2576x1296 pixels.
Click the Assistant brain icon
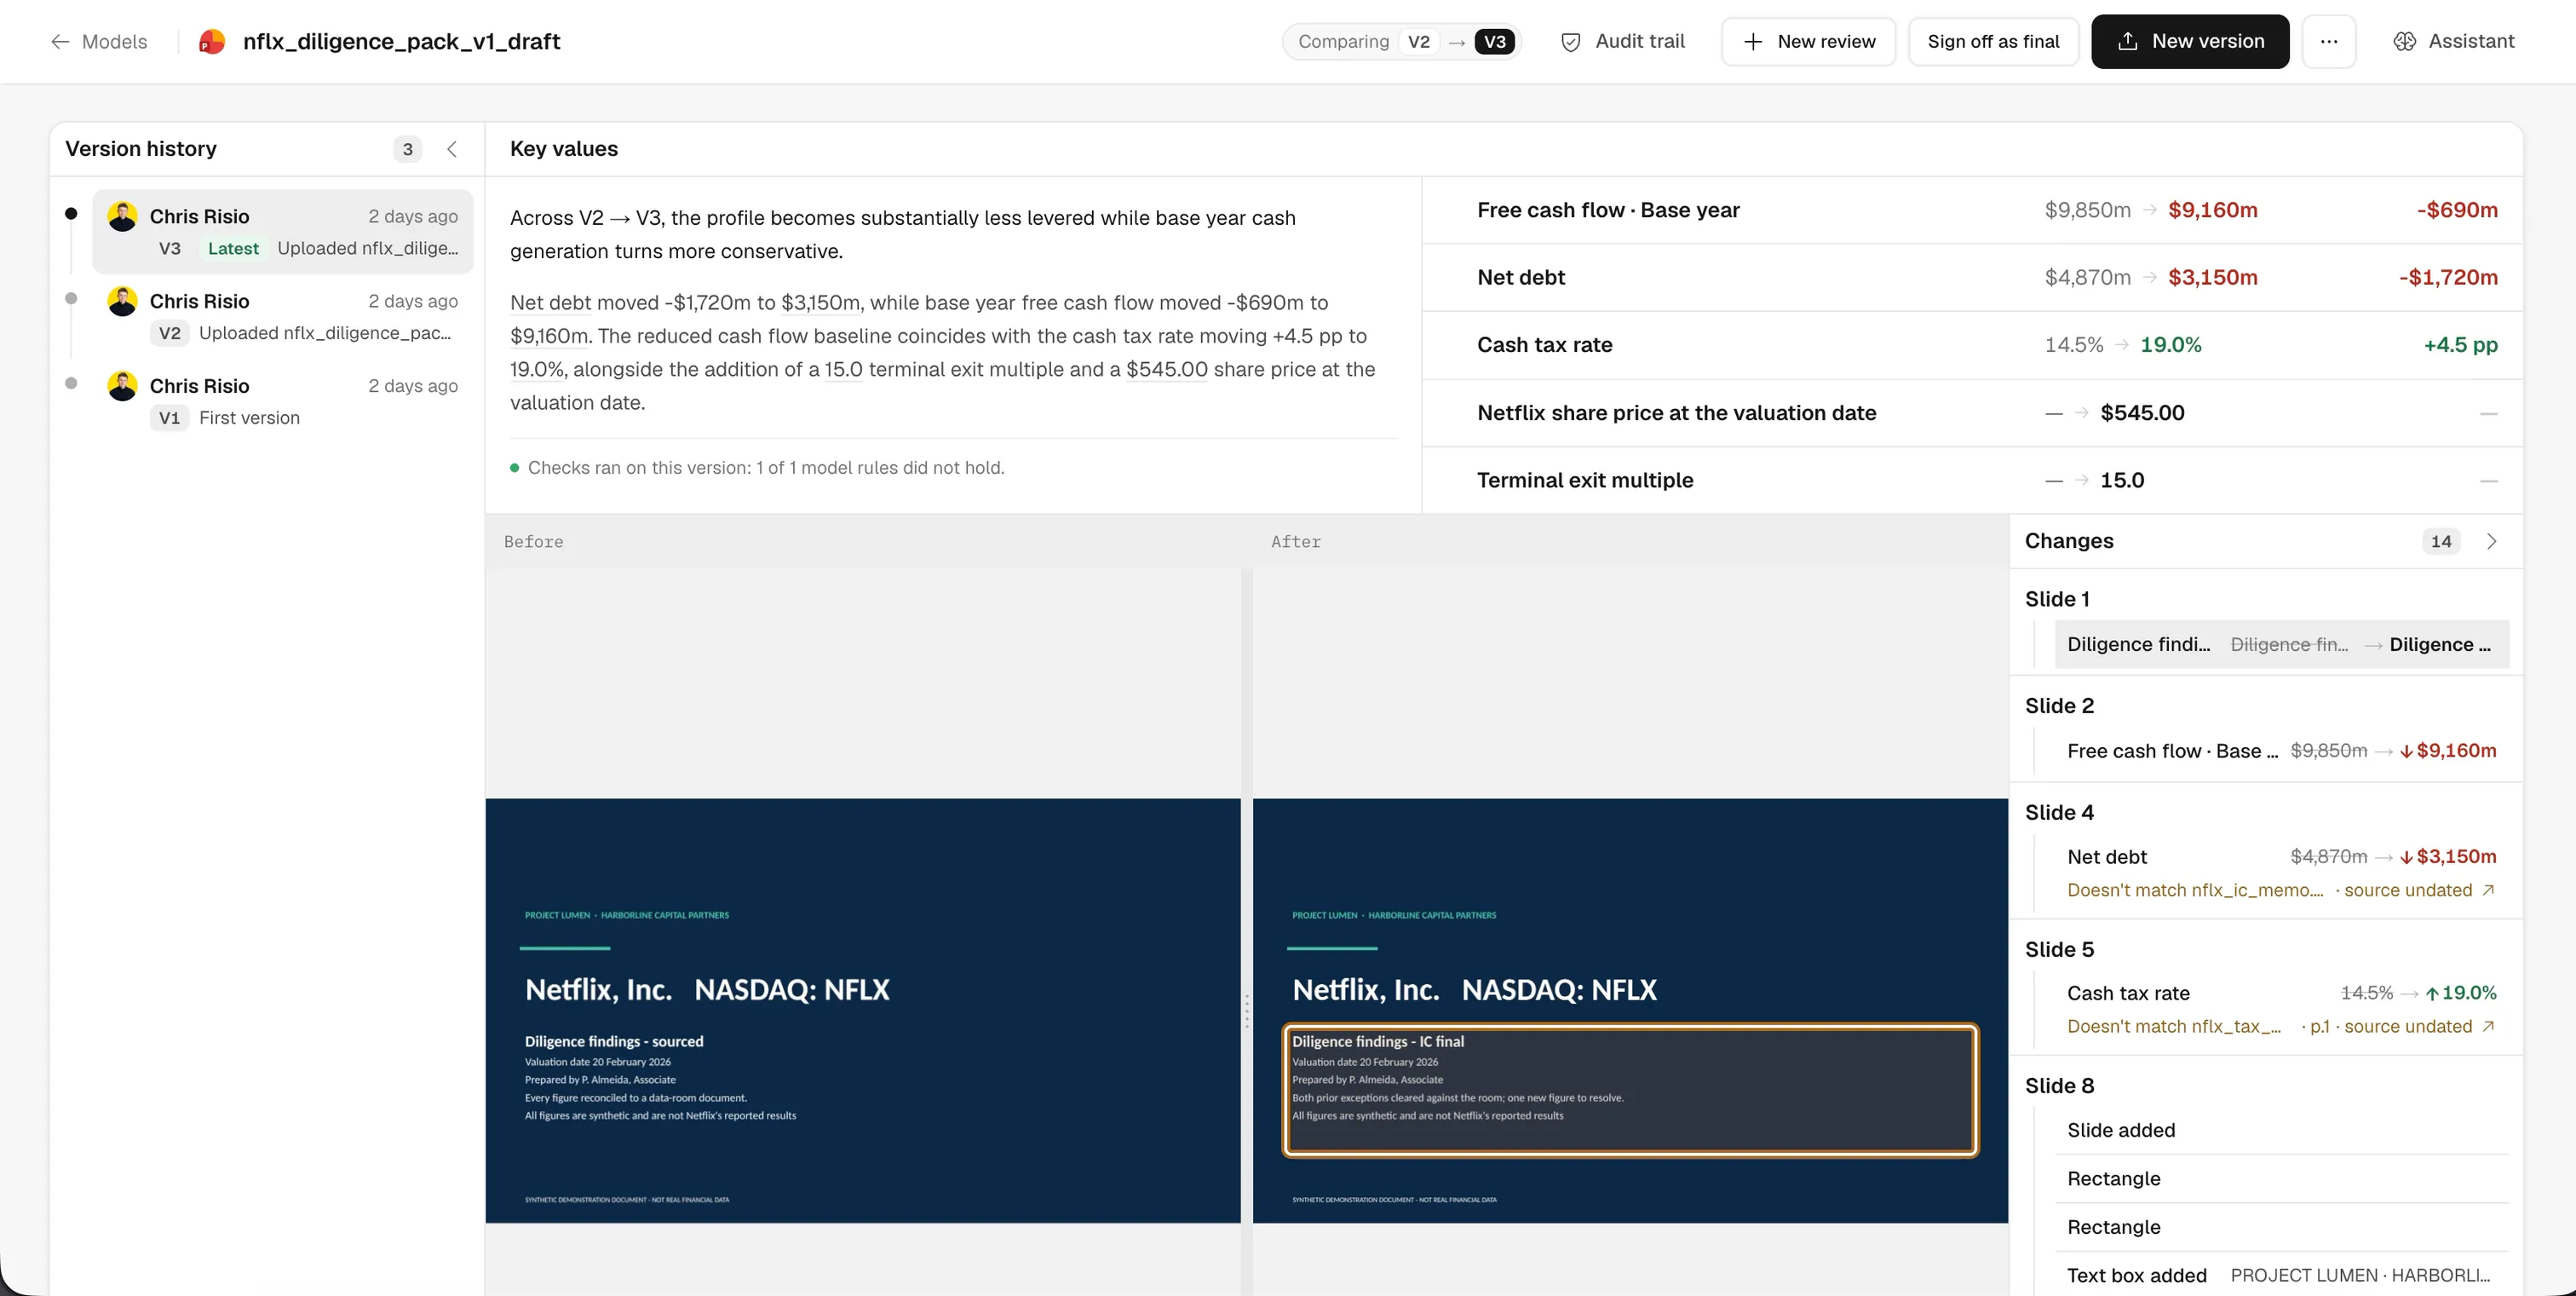(x=2404, y=41)
